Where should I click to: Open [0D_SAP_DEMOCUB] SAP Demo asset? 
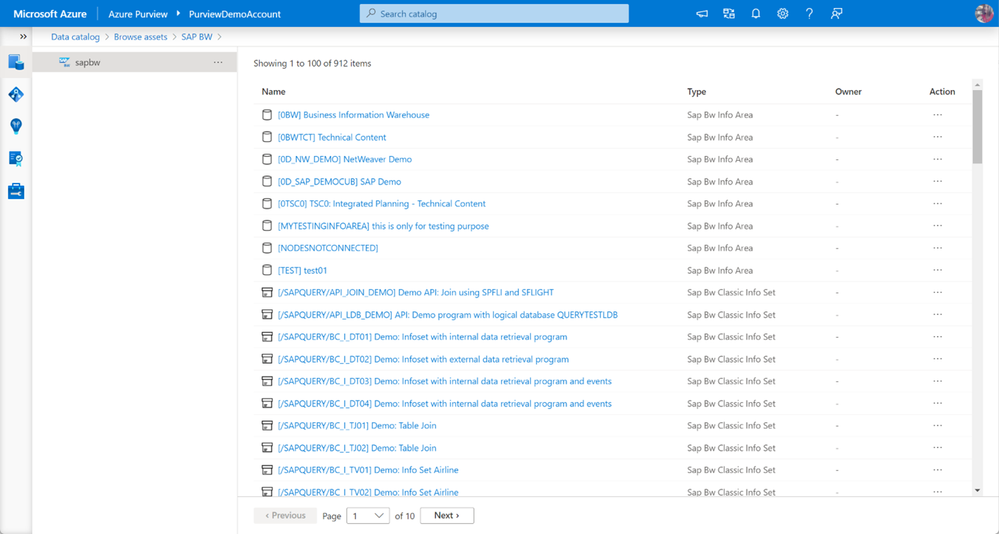click(x=340, y=182)
